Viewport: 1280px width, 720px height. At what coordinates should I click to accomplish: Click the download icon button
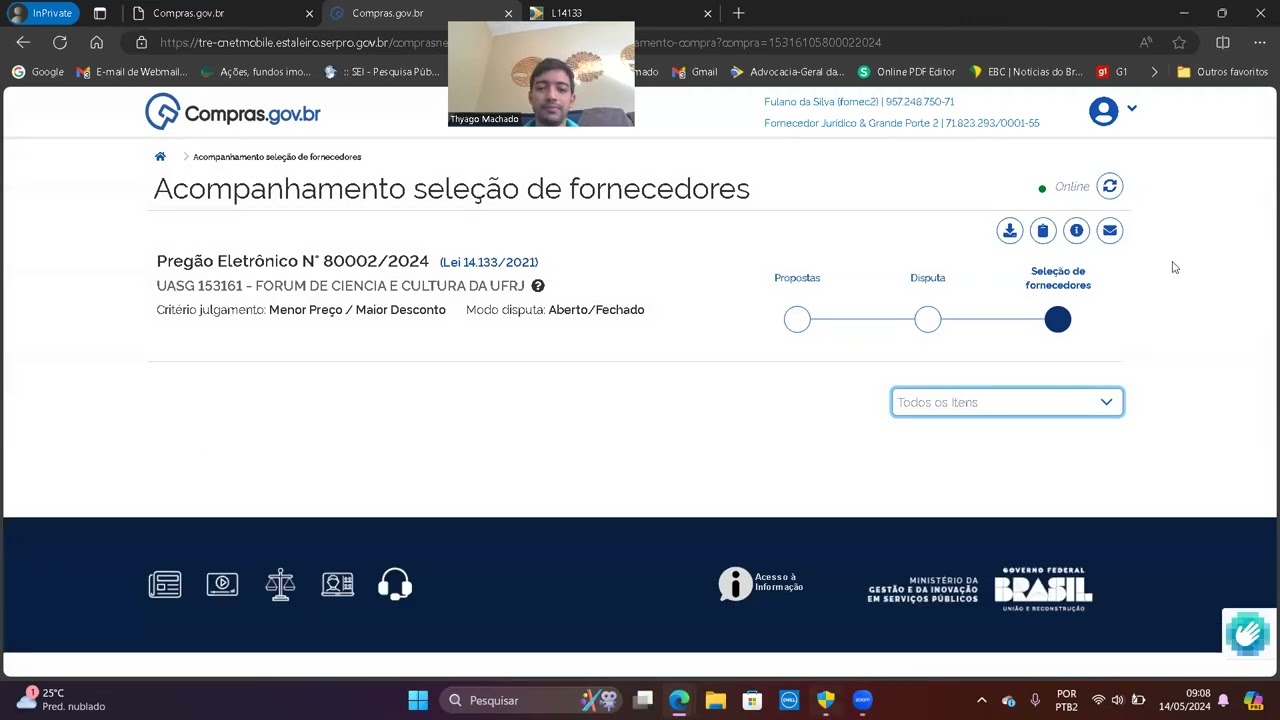[1010, 231]
